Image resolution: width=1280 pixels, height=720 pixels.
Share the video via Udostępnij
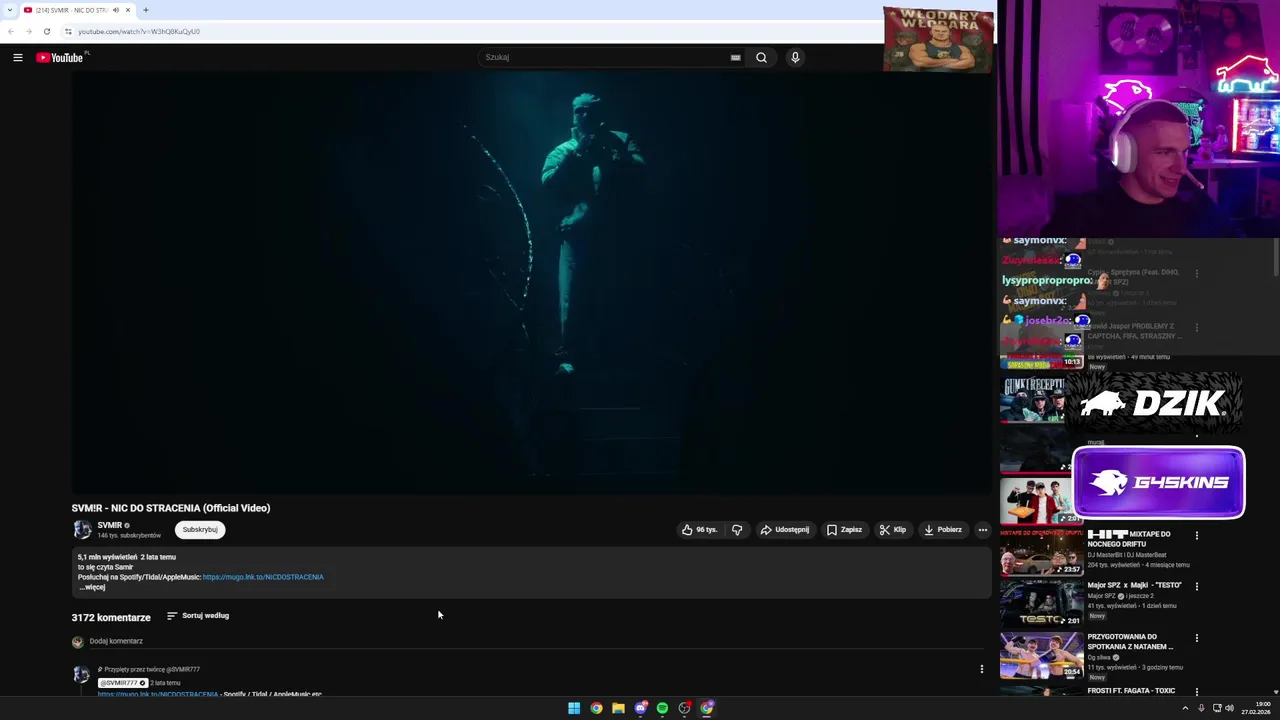(785, 530)
